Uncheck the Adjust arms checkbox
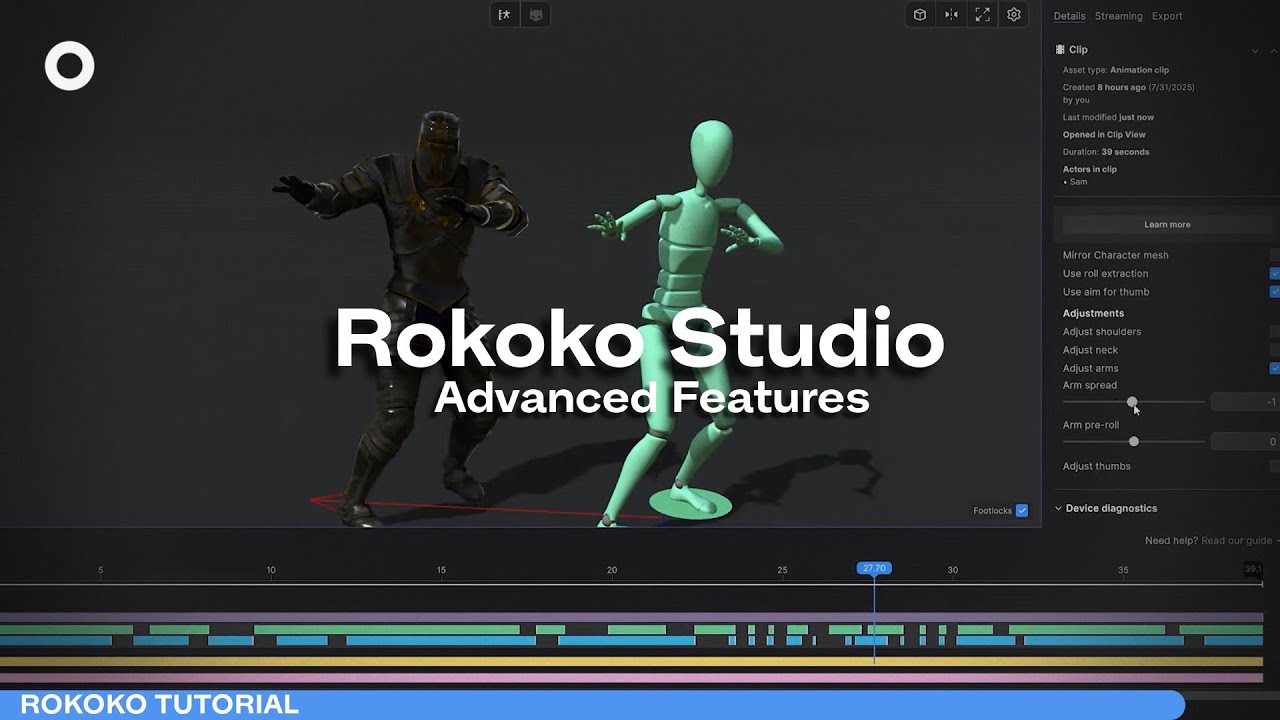The image size is (1280, 720). 1275,368
